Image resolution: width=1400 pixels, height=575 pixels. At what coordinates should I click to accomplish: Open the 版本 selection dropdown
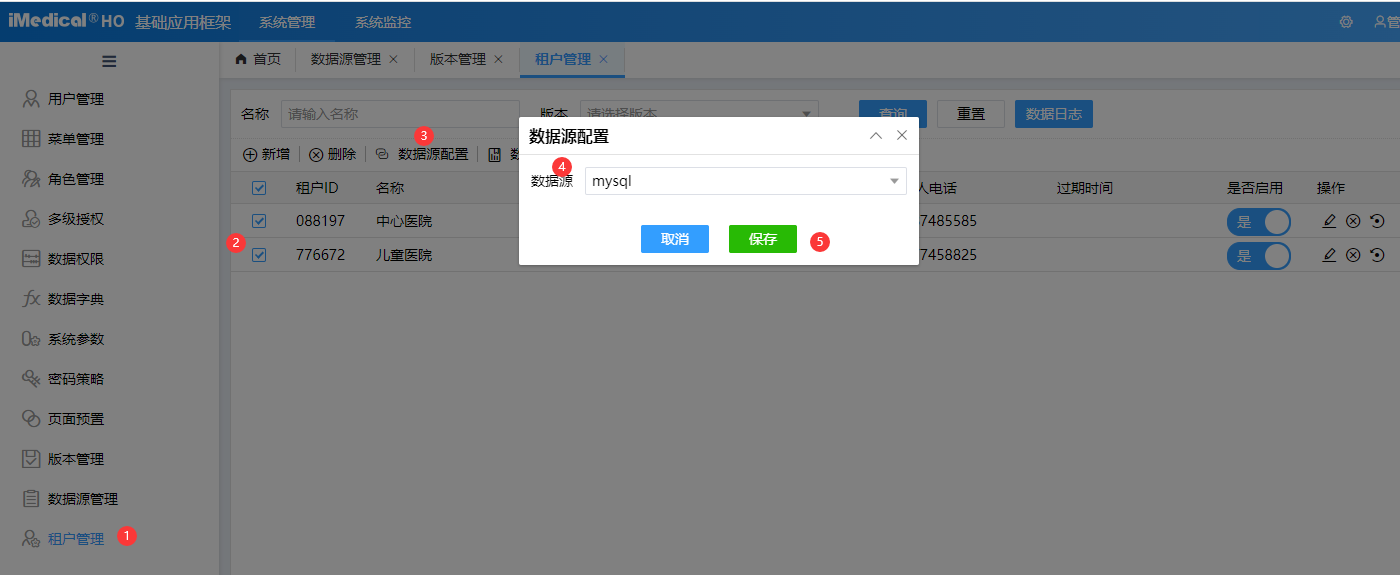(x=698, y=114)
